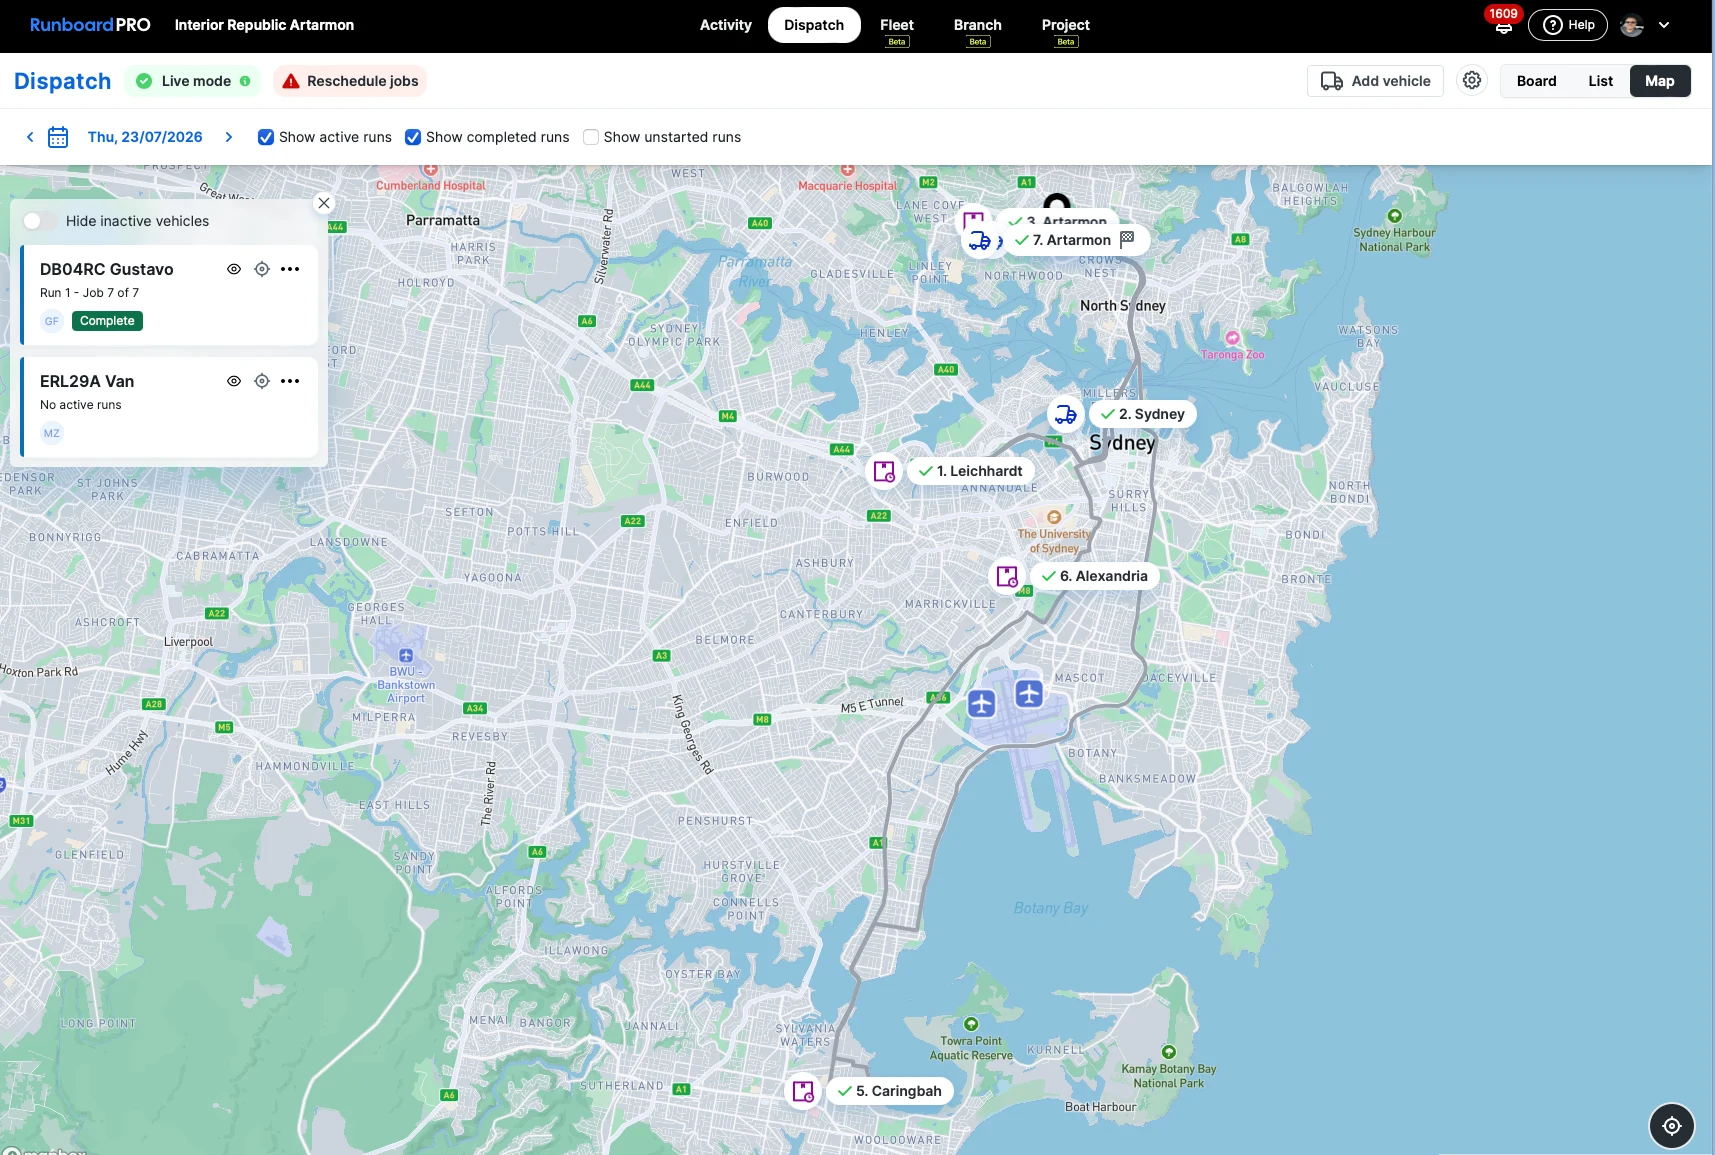
Task: Click the RunboardPRO logo
Action: click(90, 25)
